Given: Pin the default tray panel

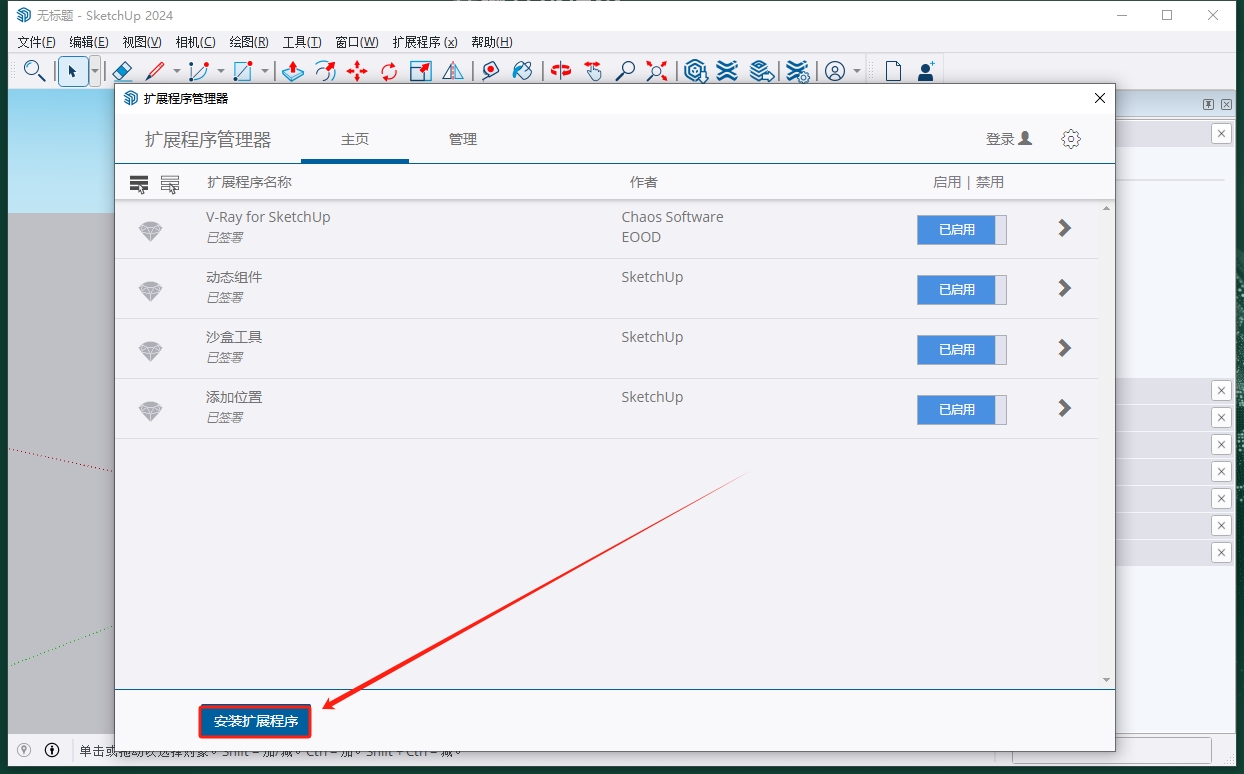Looking at the screenshot, I should [1208, 104].
